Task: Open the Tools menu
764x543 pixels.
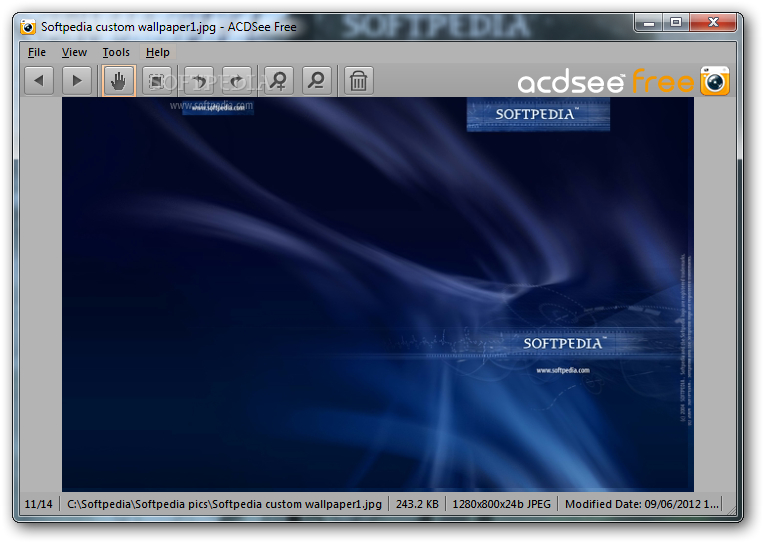Action: (116, 52)
